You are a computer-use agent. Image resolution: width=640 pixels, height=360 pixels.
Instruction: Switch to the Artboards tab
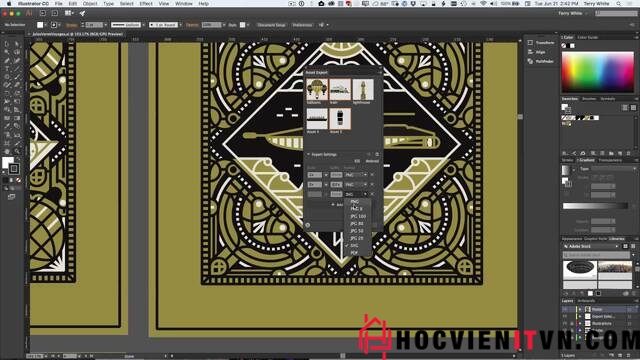tap(586, 301)
